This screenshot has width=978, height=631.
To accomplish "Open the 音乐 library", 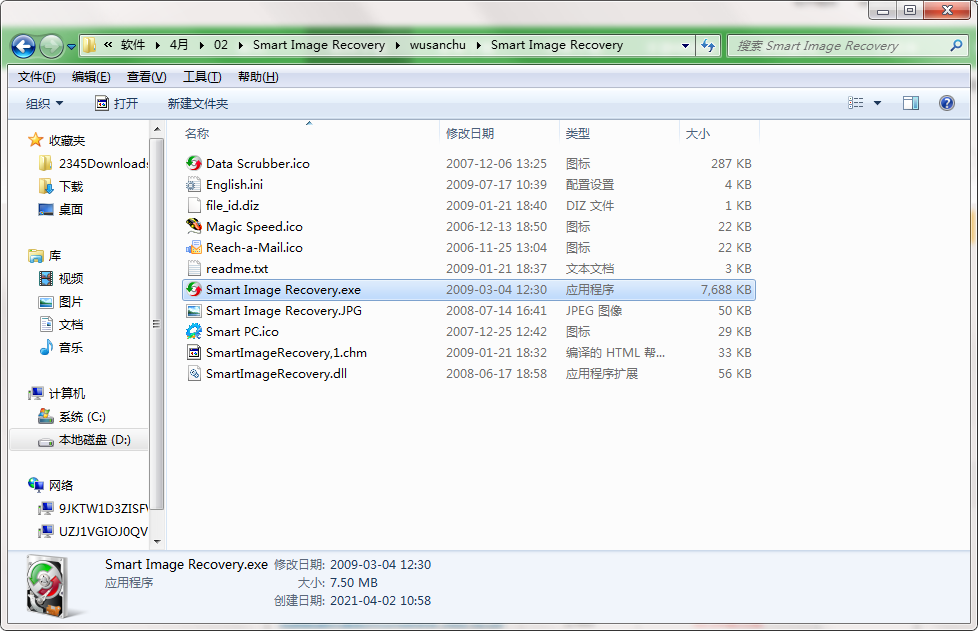I will tap(70, 348).
